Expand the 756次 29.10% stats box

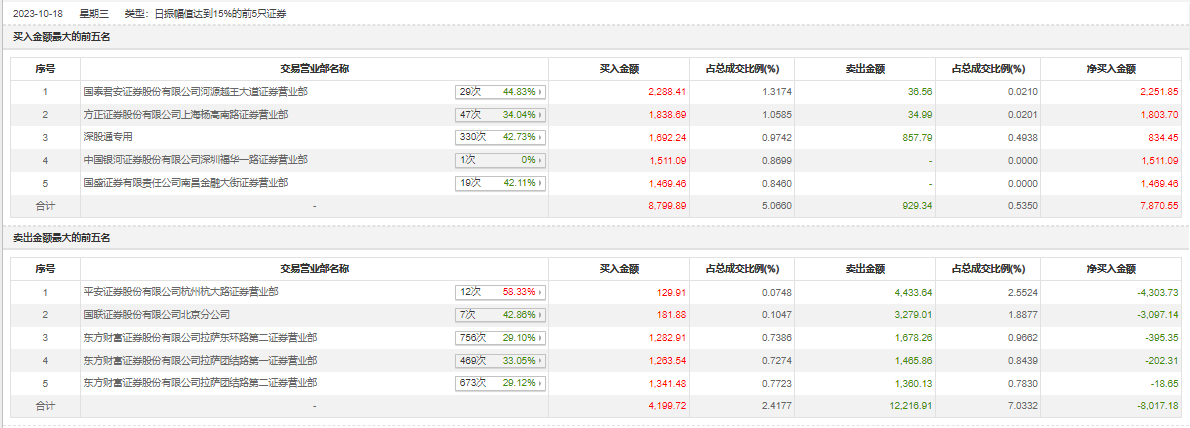[x=499, y=338]
